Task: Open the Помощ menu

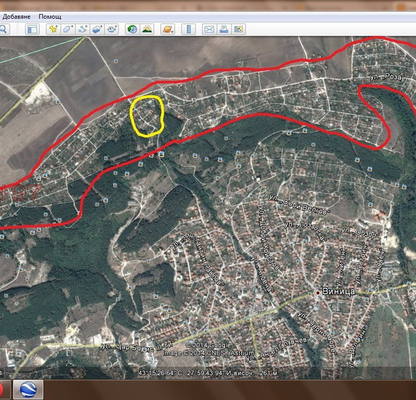Action: point(50,17)
